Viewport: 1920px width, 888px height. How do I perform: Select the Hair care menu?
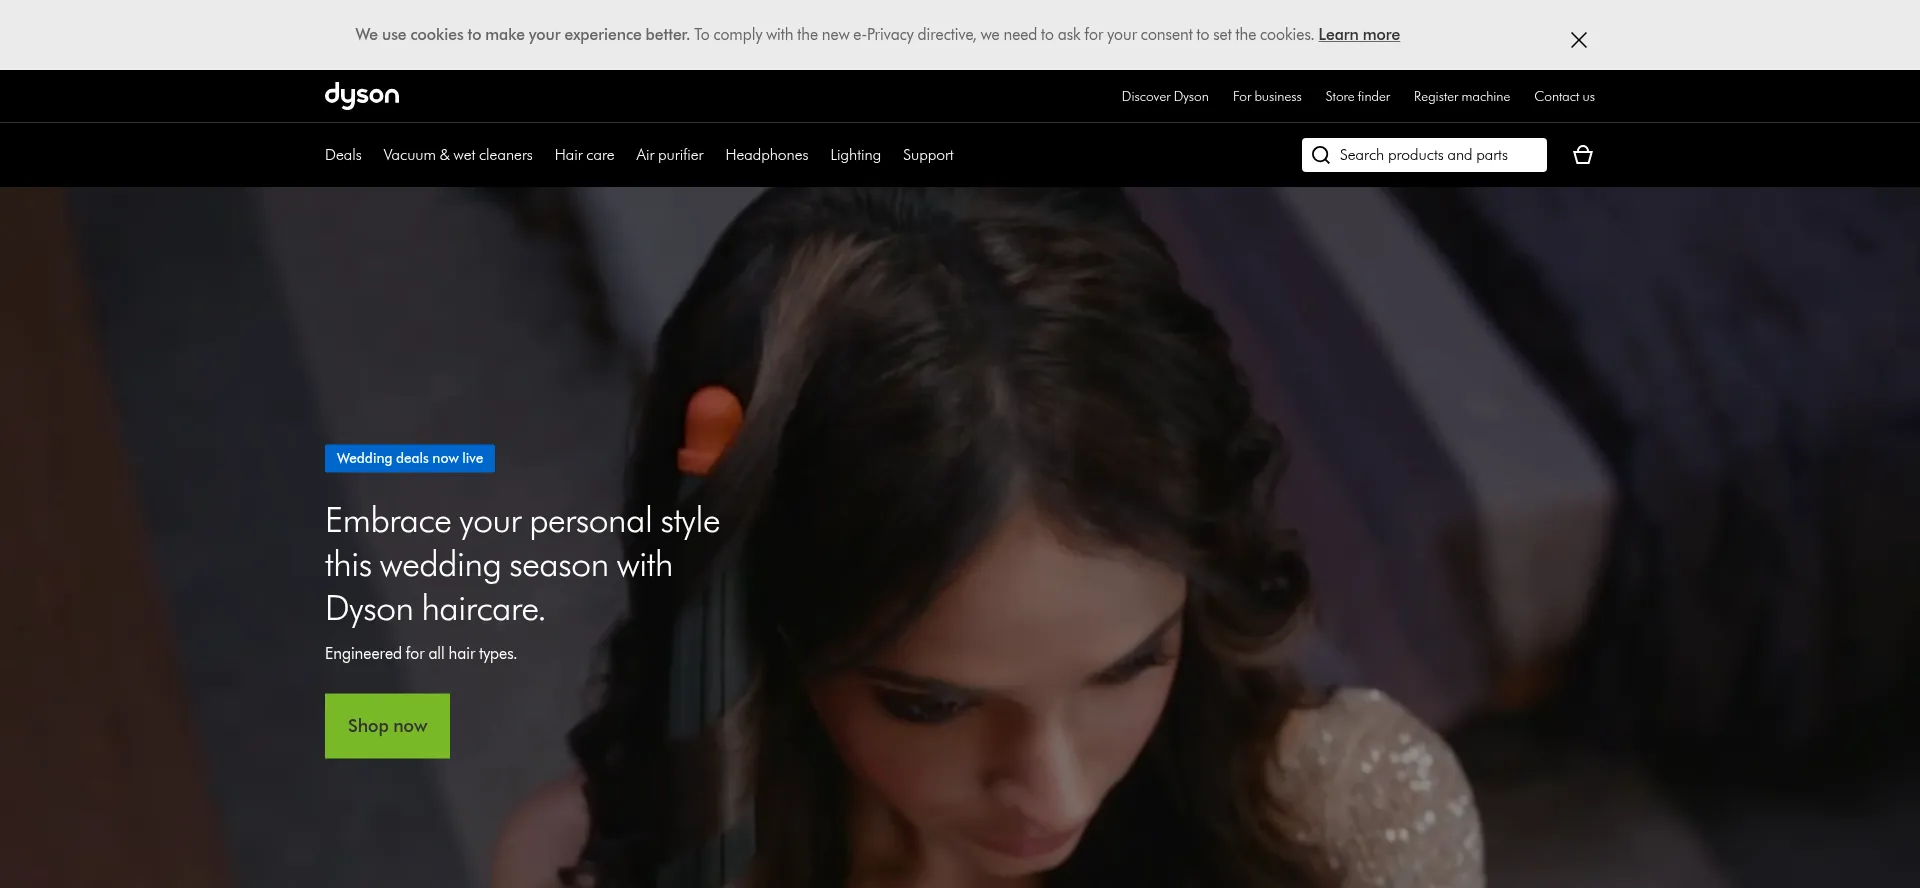coord(584,155)
